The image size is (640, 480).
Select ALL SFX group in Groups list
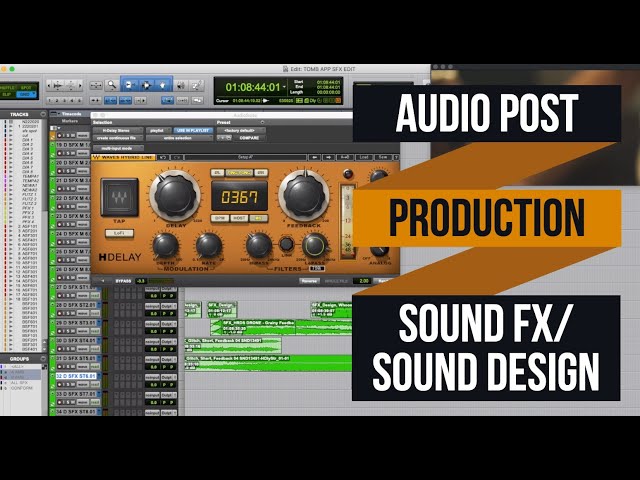(19, 383)
